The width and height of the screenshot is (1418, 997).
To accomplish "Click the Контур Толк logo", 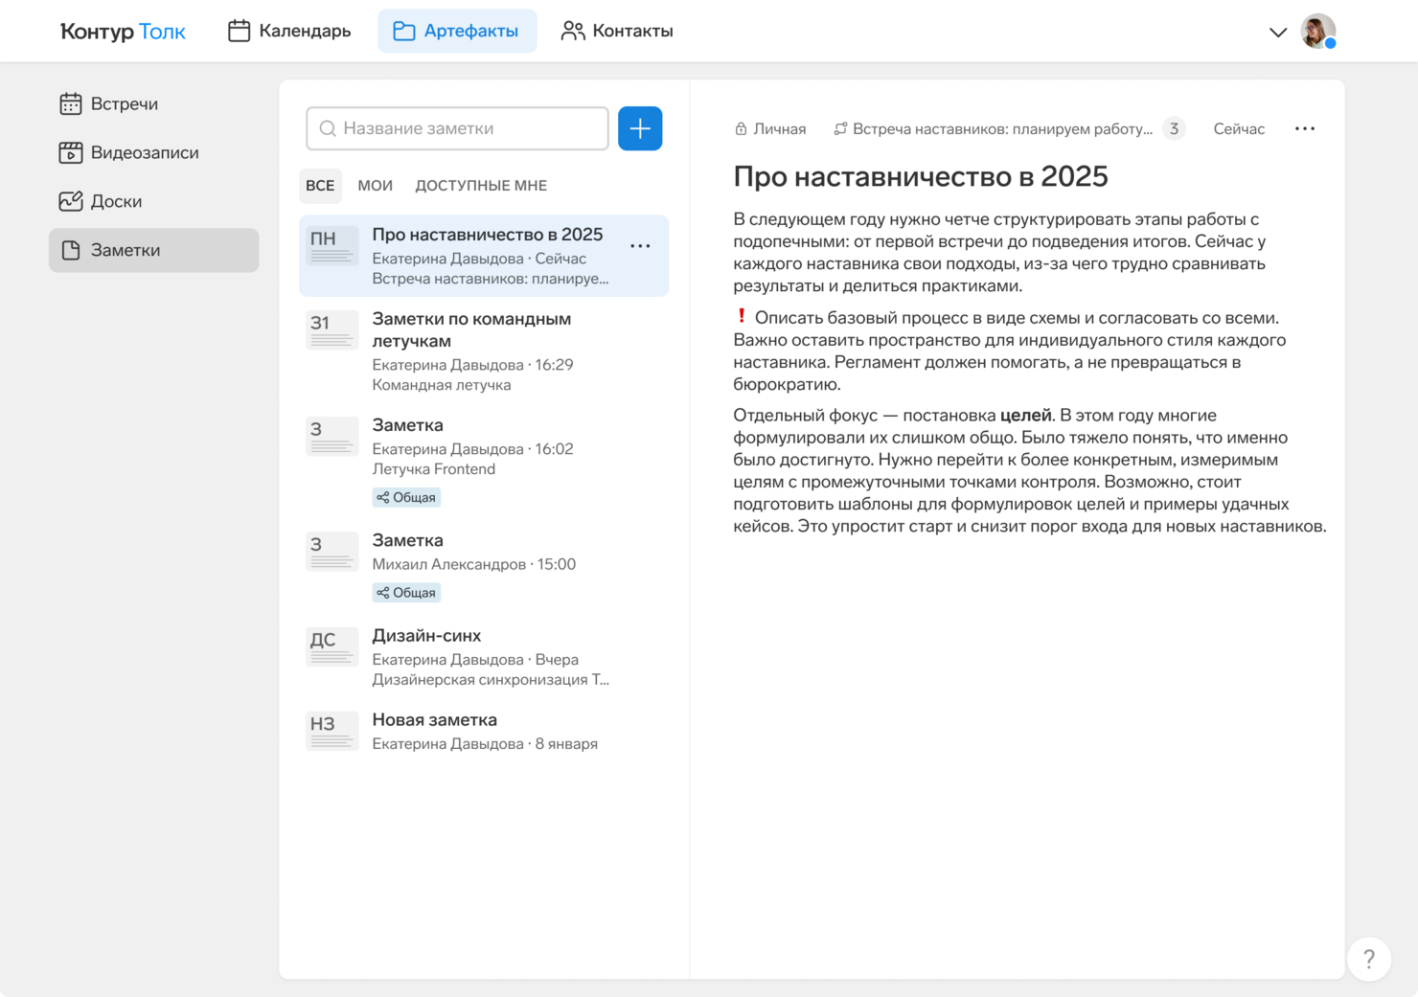I will tap(123, 31).
